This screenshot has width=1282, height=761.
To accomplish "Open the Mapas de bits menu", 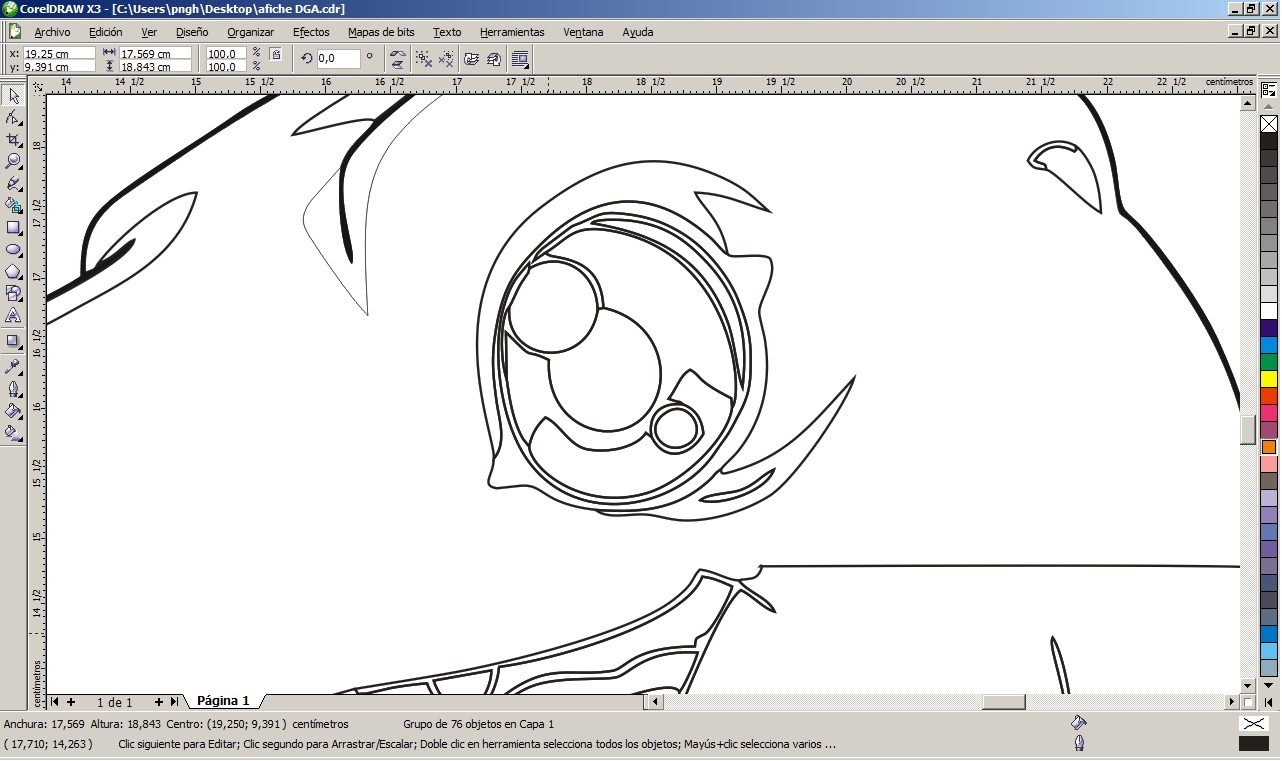I will (381, 32).
